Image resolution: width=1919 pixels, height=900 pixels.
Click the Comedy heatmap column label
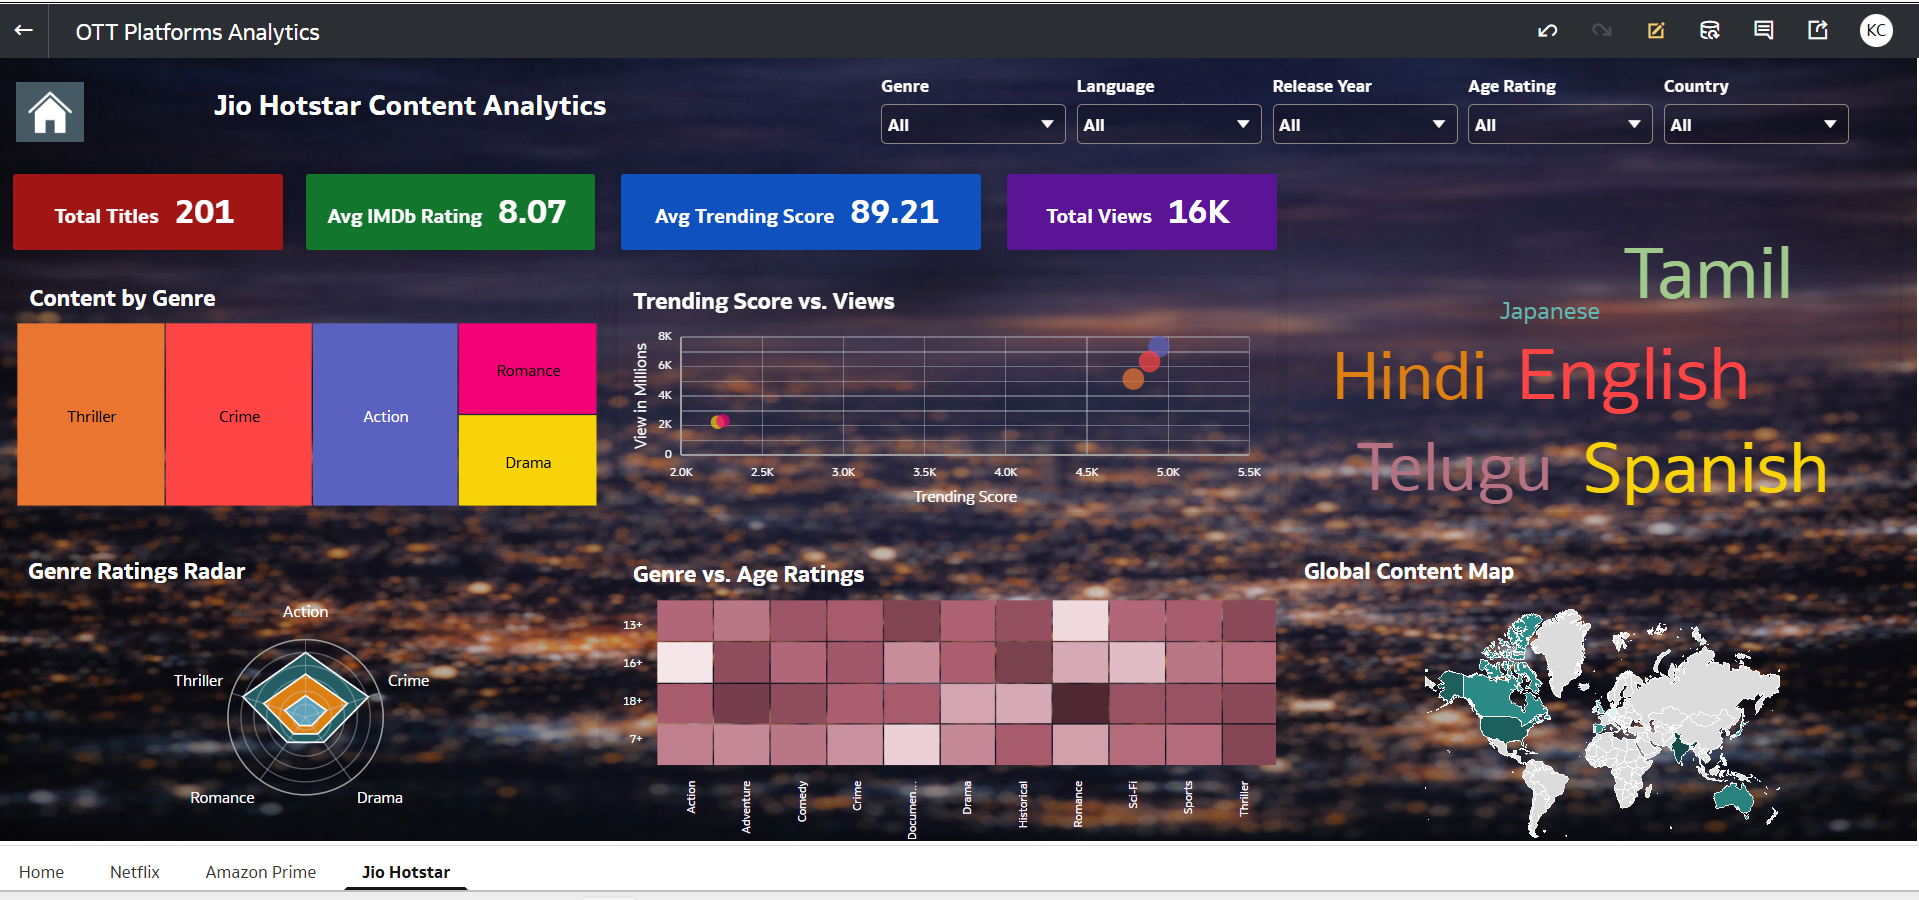(802, 801)
